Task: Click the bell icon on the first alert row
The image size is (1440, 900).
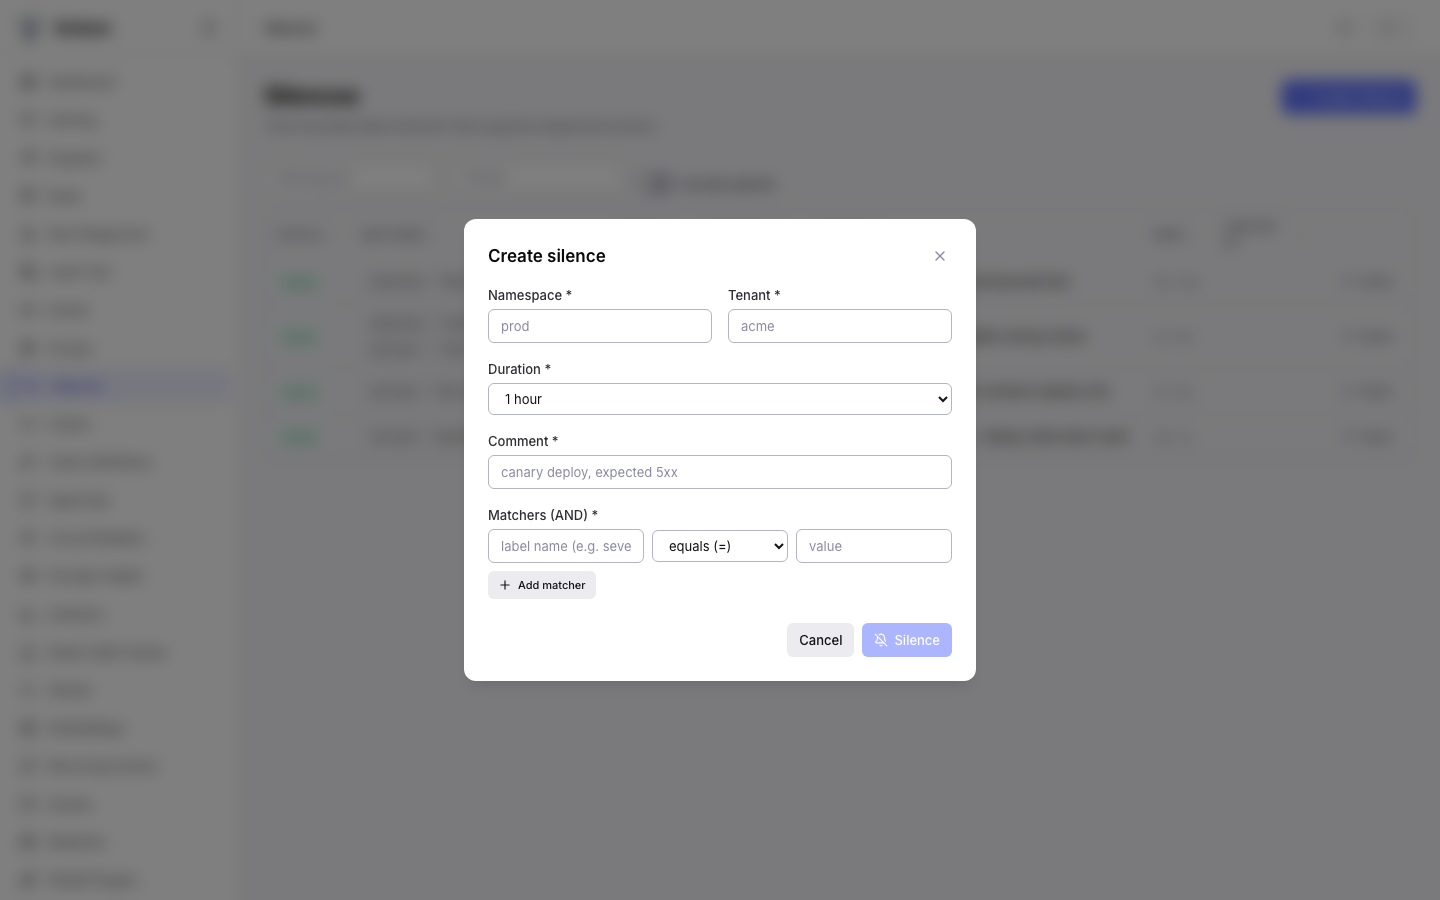Action: pyautogui.click(x=1349, y=282)
